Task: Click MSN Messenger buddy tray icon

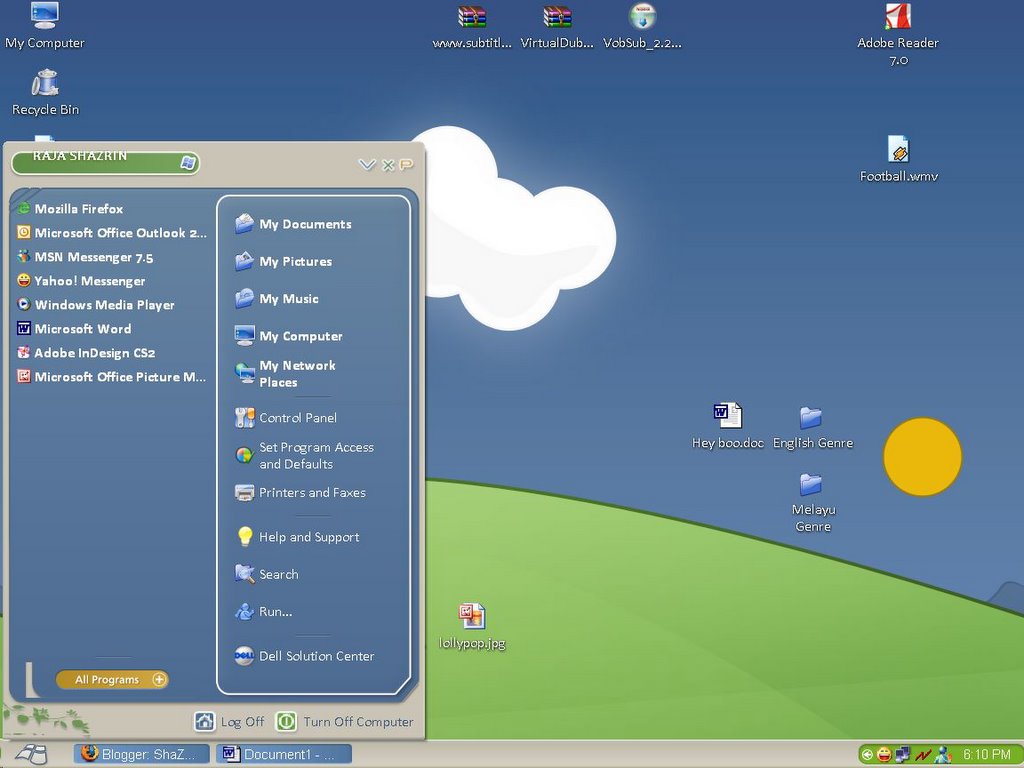Action: pyautogui.click(x=943, y=755)
